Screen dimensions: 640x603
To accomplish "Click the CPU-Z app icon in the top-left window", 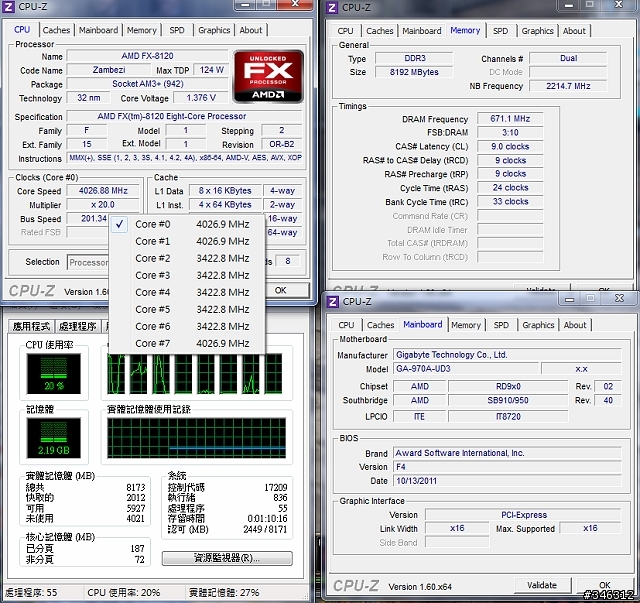I will (x=9, y=7).
